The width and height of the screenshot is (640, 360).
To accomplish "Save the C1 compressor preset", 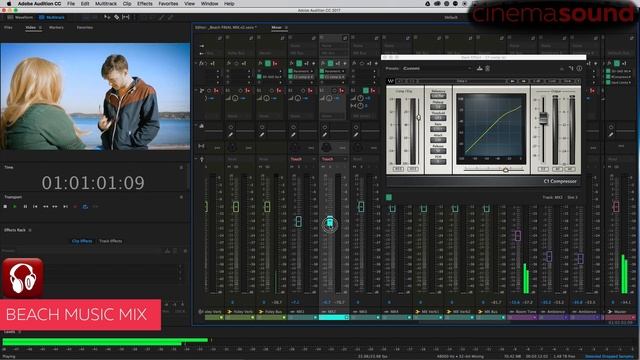I will click(480, 68).
